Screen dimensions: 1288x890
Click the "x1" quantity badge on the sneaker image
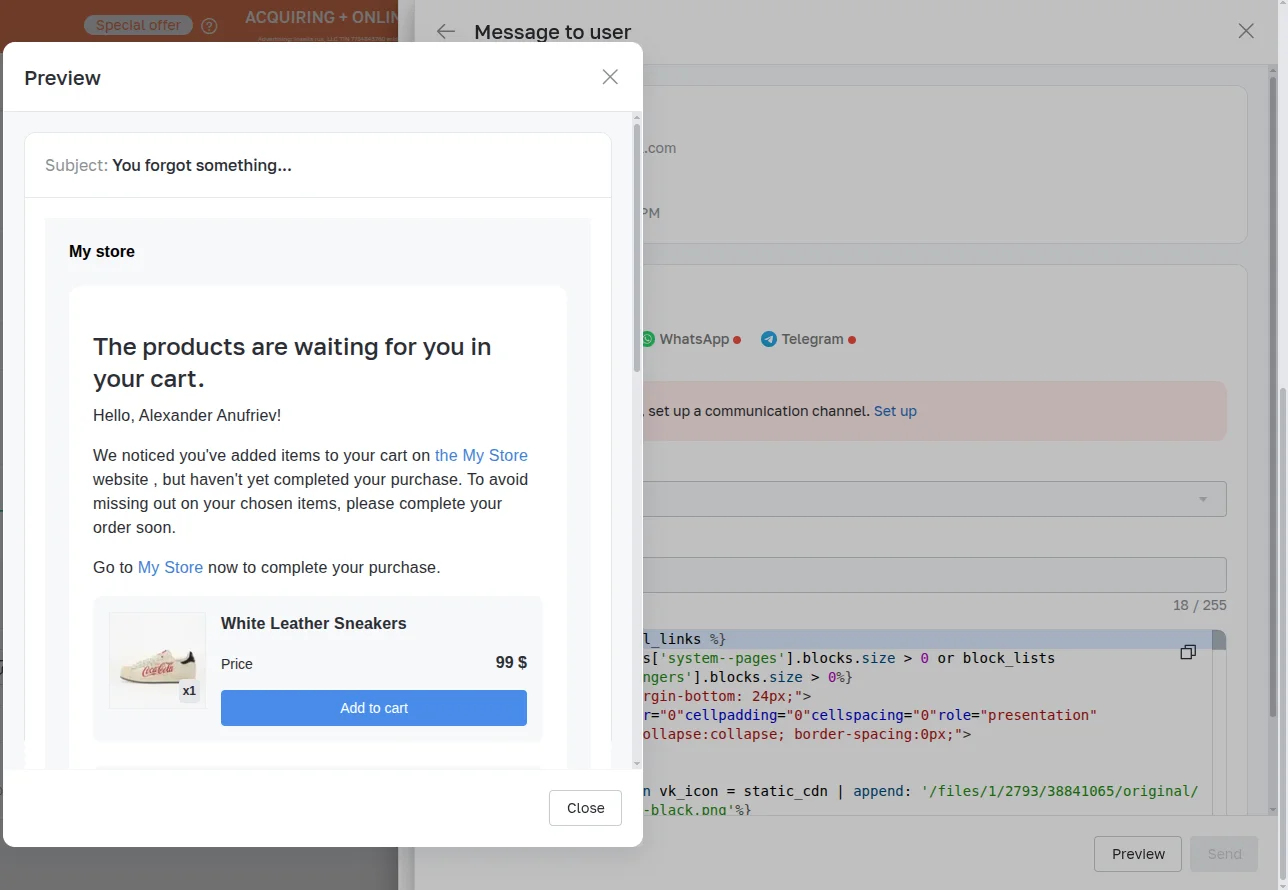pos(190,691)
